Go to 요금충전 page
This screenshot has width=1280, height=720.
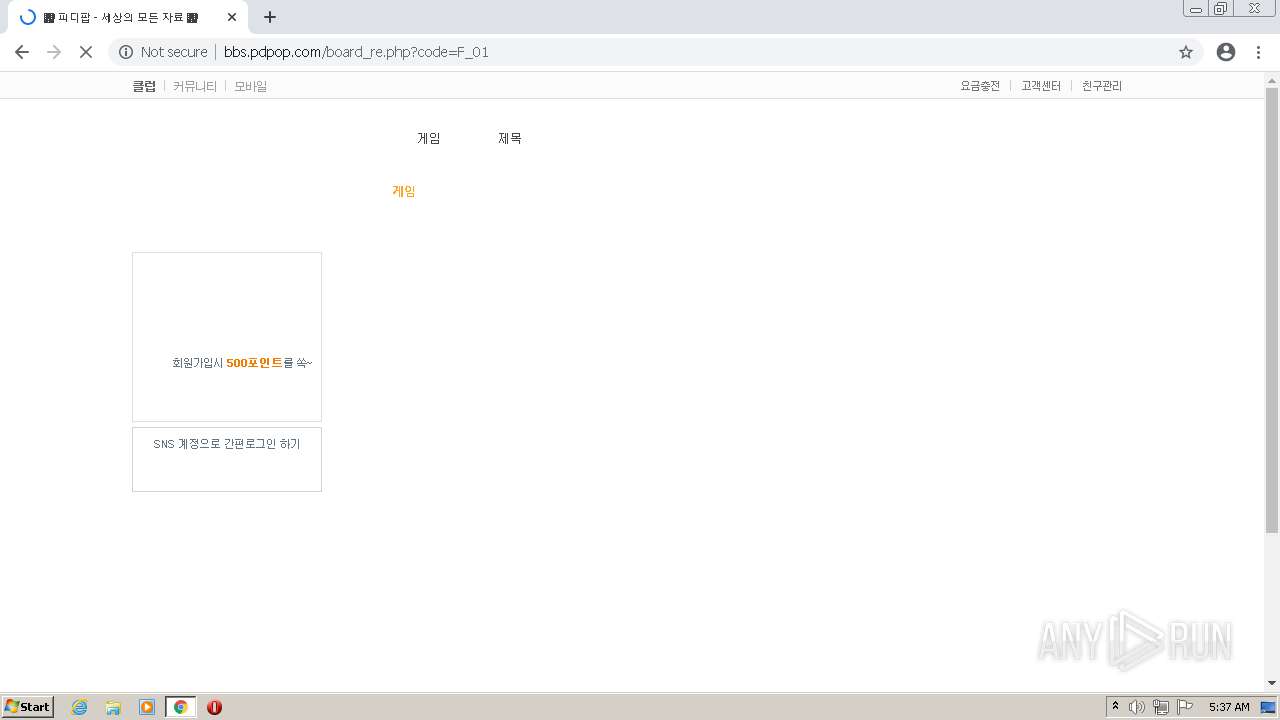coord(980,86)
